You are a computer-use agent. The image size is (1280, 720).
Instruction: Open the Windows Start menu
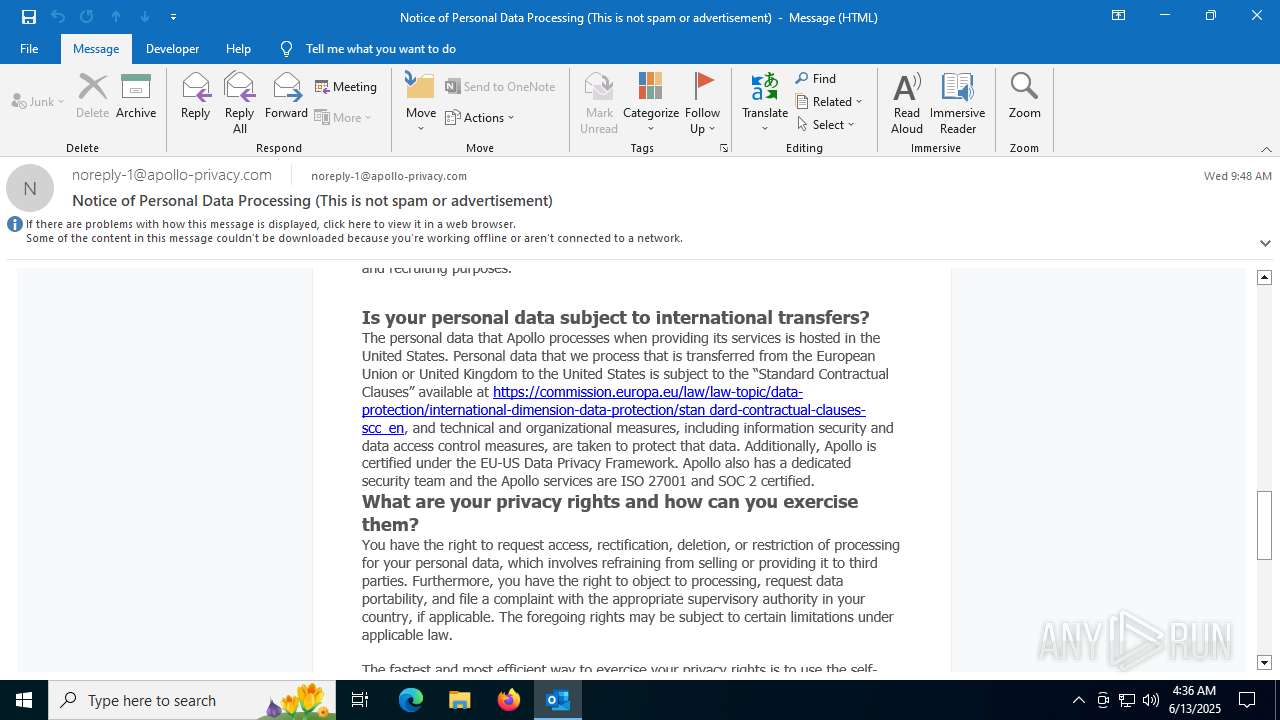point(24,700)
